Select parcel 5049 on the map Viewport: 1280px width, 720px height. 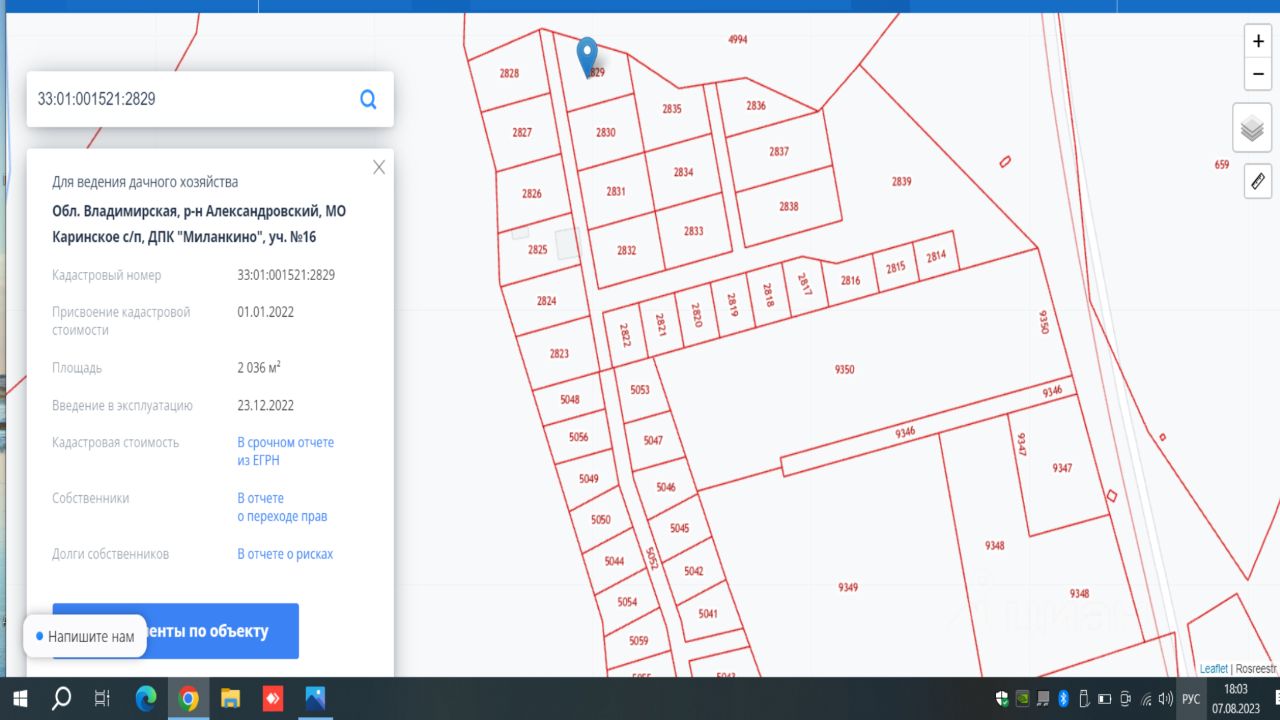tap(589, 479)
